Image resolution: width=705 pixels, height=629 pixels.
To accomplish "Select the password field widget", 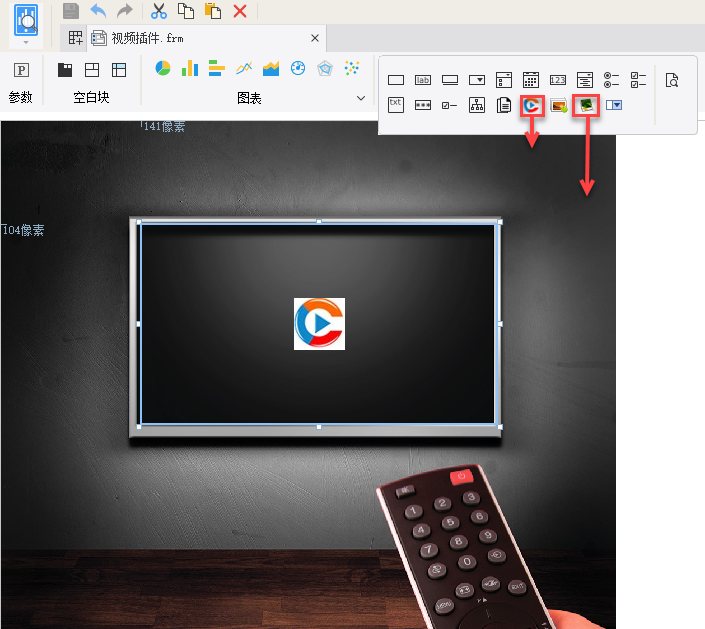I will [x=423, y=105].
